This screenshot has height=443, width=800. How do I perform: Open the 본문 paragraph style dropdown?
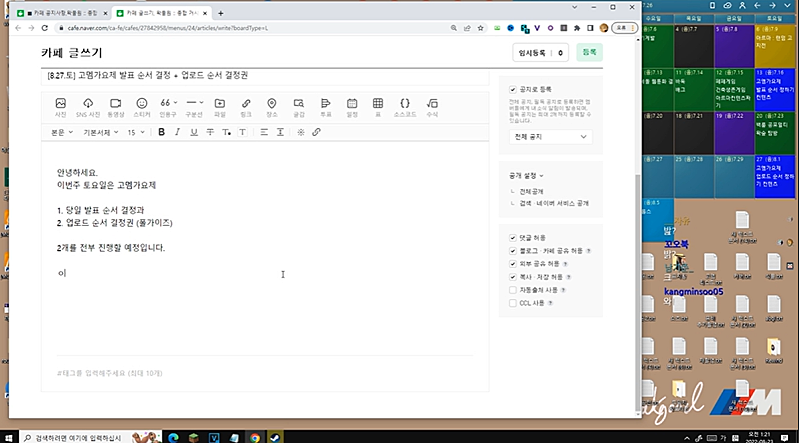pos(62,132)
